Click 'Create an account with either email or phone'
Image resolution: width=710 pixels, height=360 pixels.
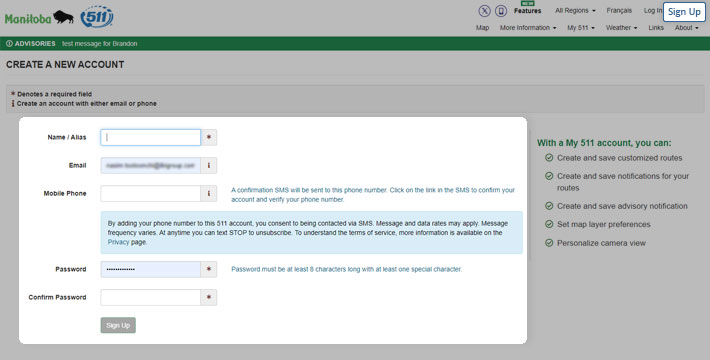(x=86, y=103)
